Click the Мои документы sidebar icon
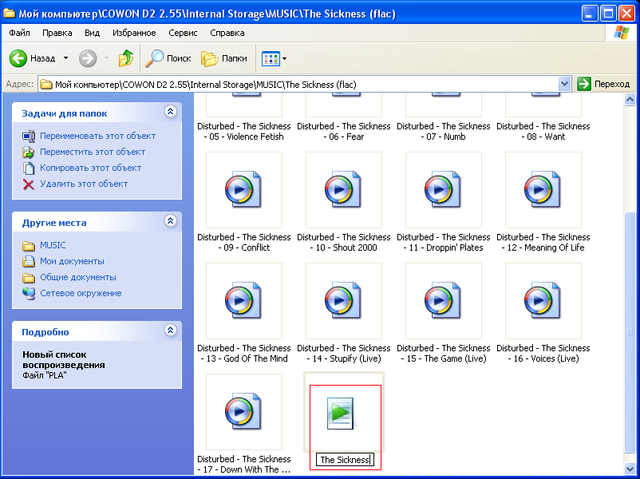 click(28, 261)
